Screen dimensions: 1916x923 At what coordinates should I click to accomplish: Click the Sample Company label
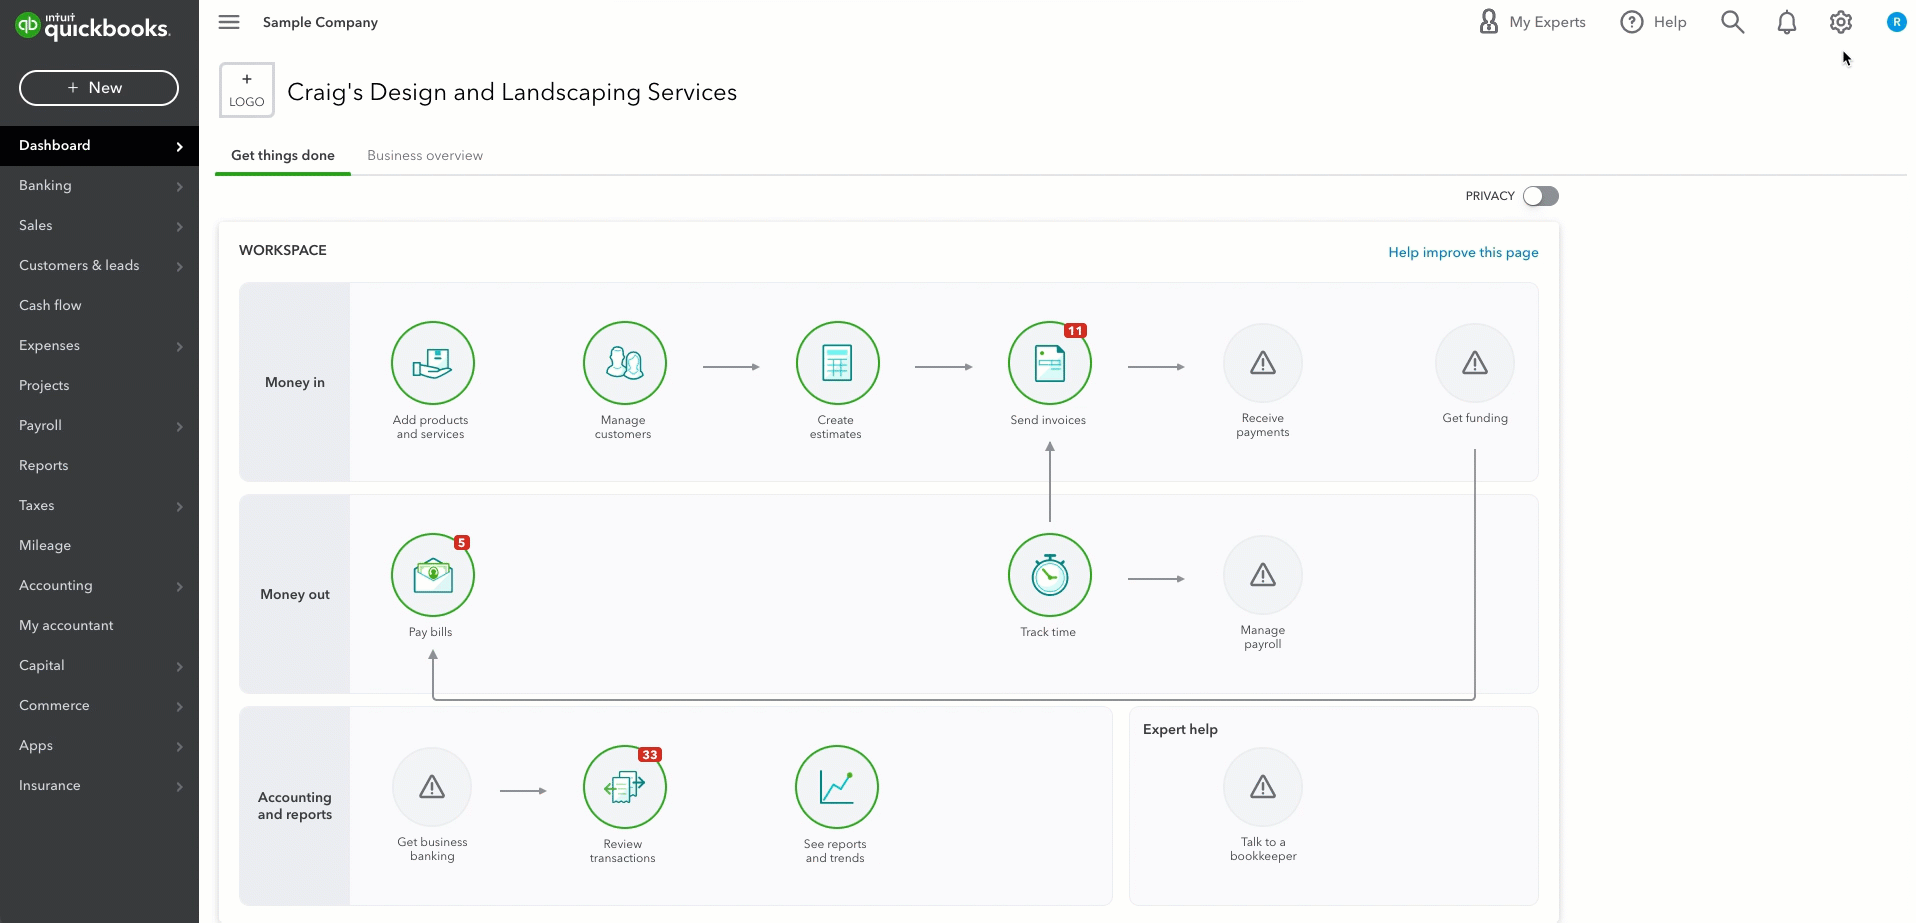(320, 22)
